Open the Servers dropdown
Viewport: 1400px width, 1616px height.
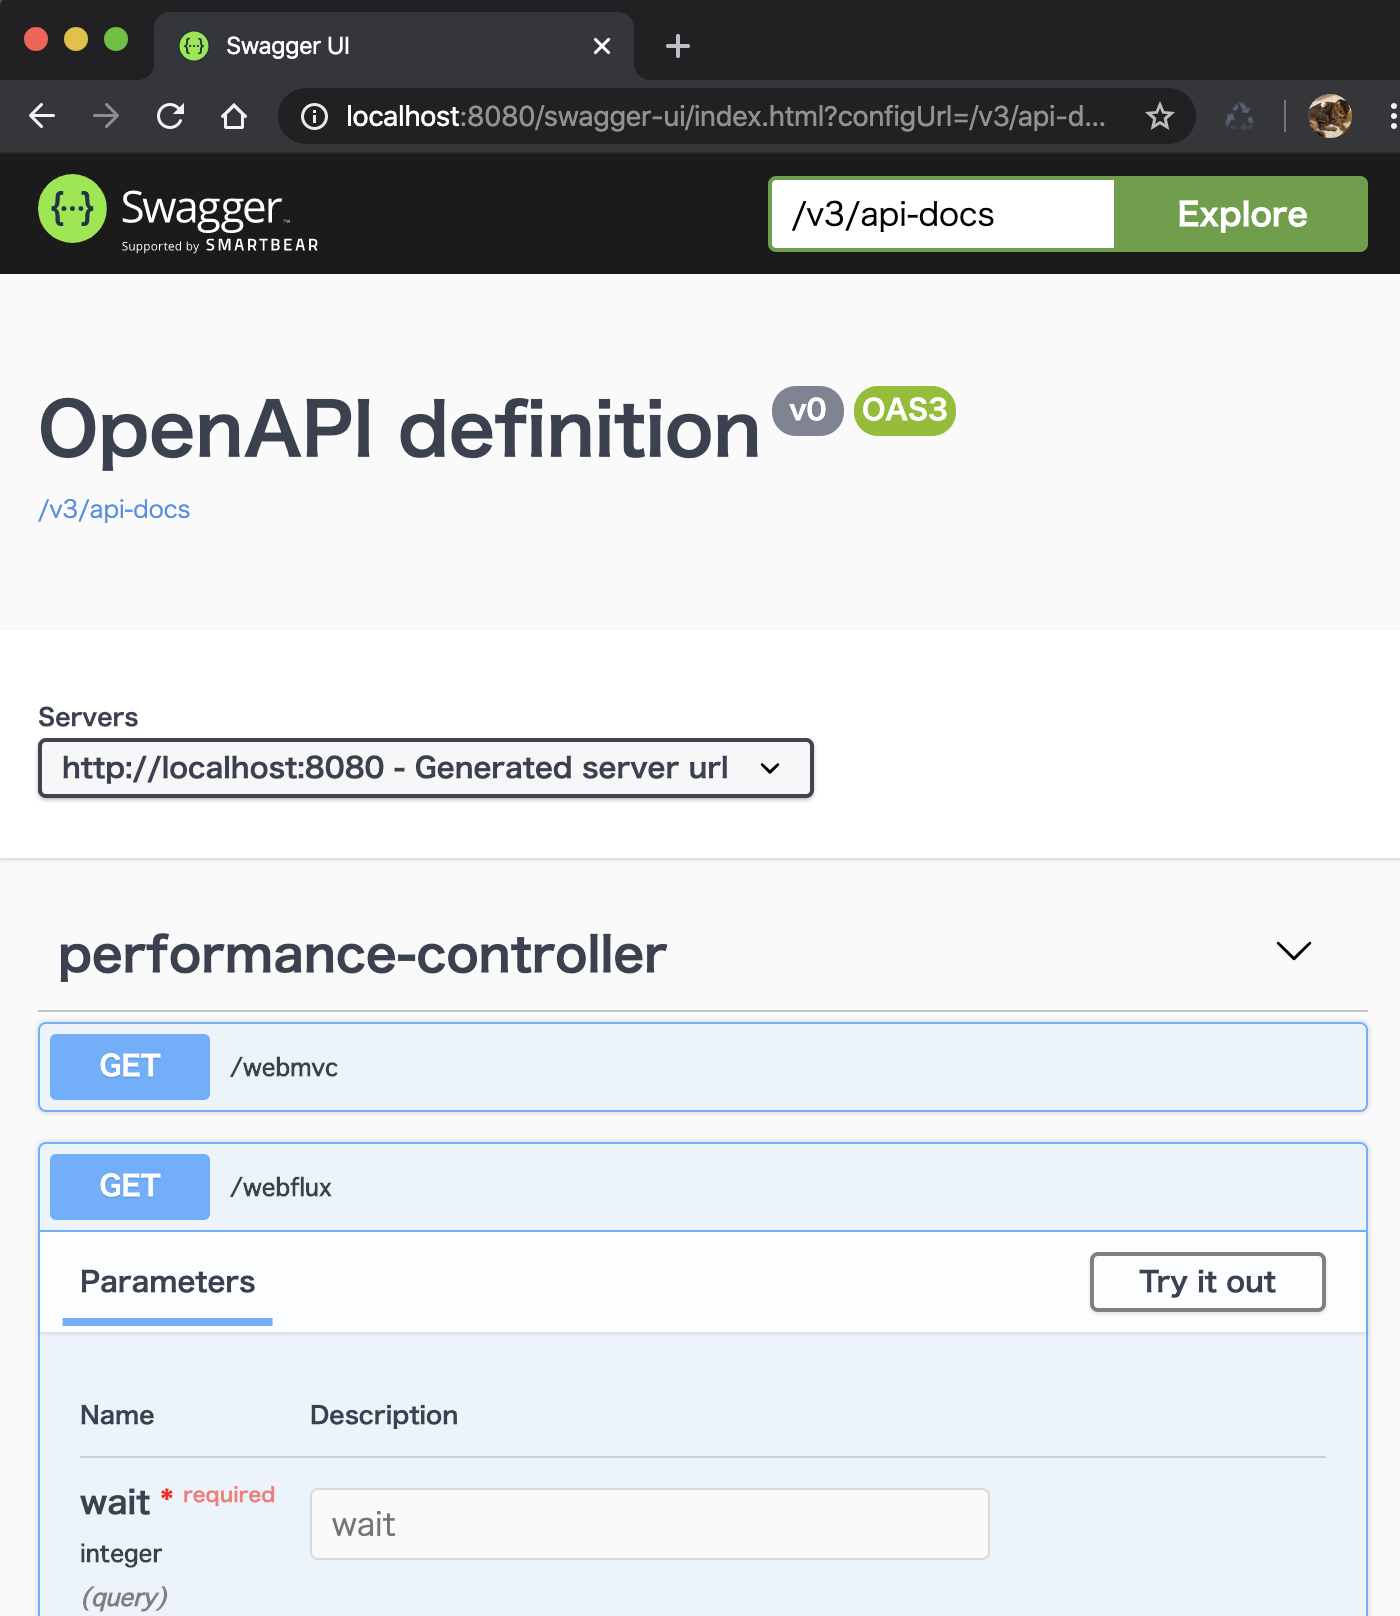point(424,768)
